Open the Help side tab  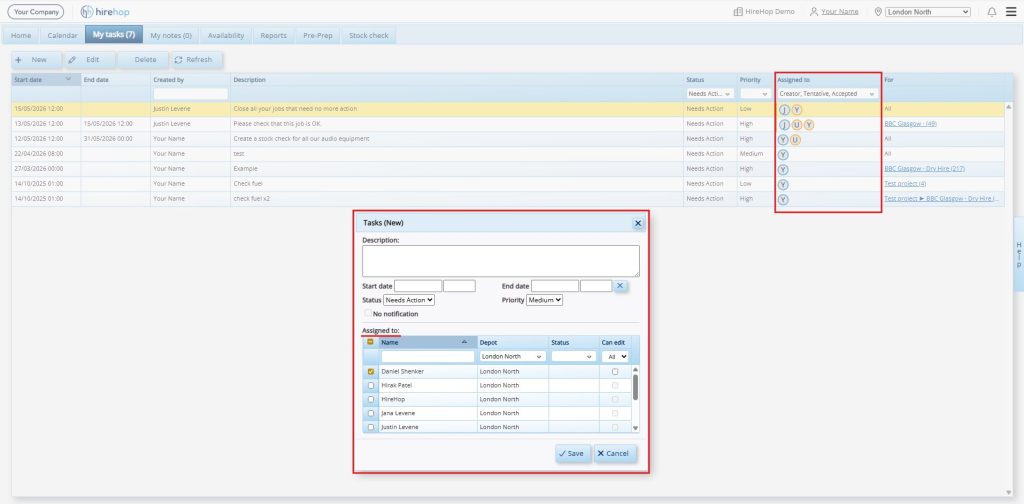[1018, 255]
